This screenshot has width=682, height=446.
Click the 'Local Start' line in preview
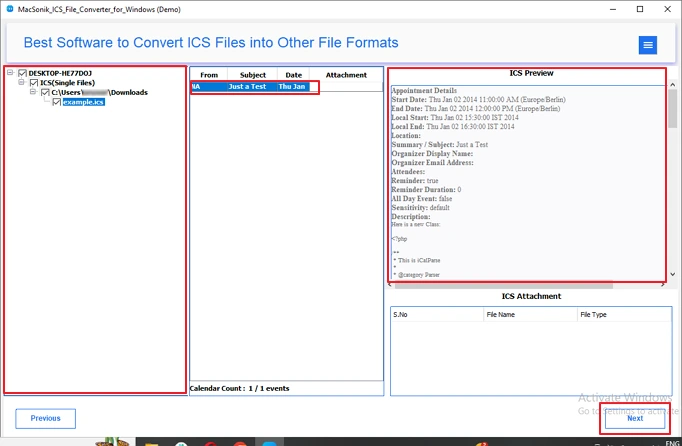tap(455, 117)
